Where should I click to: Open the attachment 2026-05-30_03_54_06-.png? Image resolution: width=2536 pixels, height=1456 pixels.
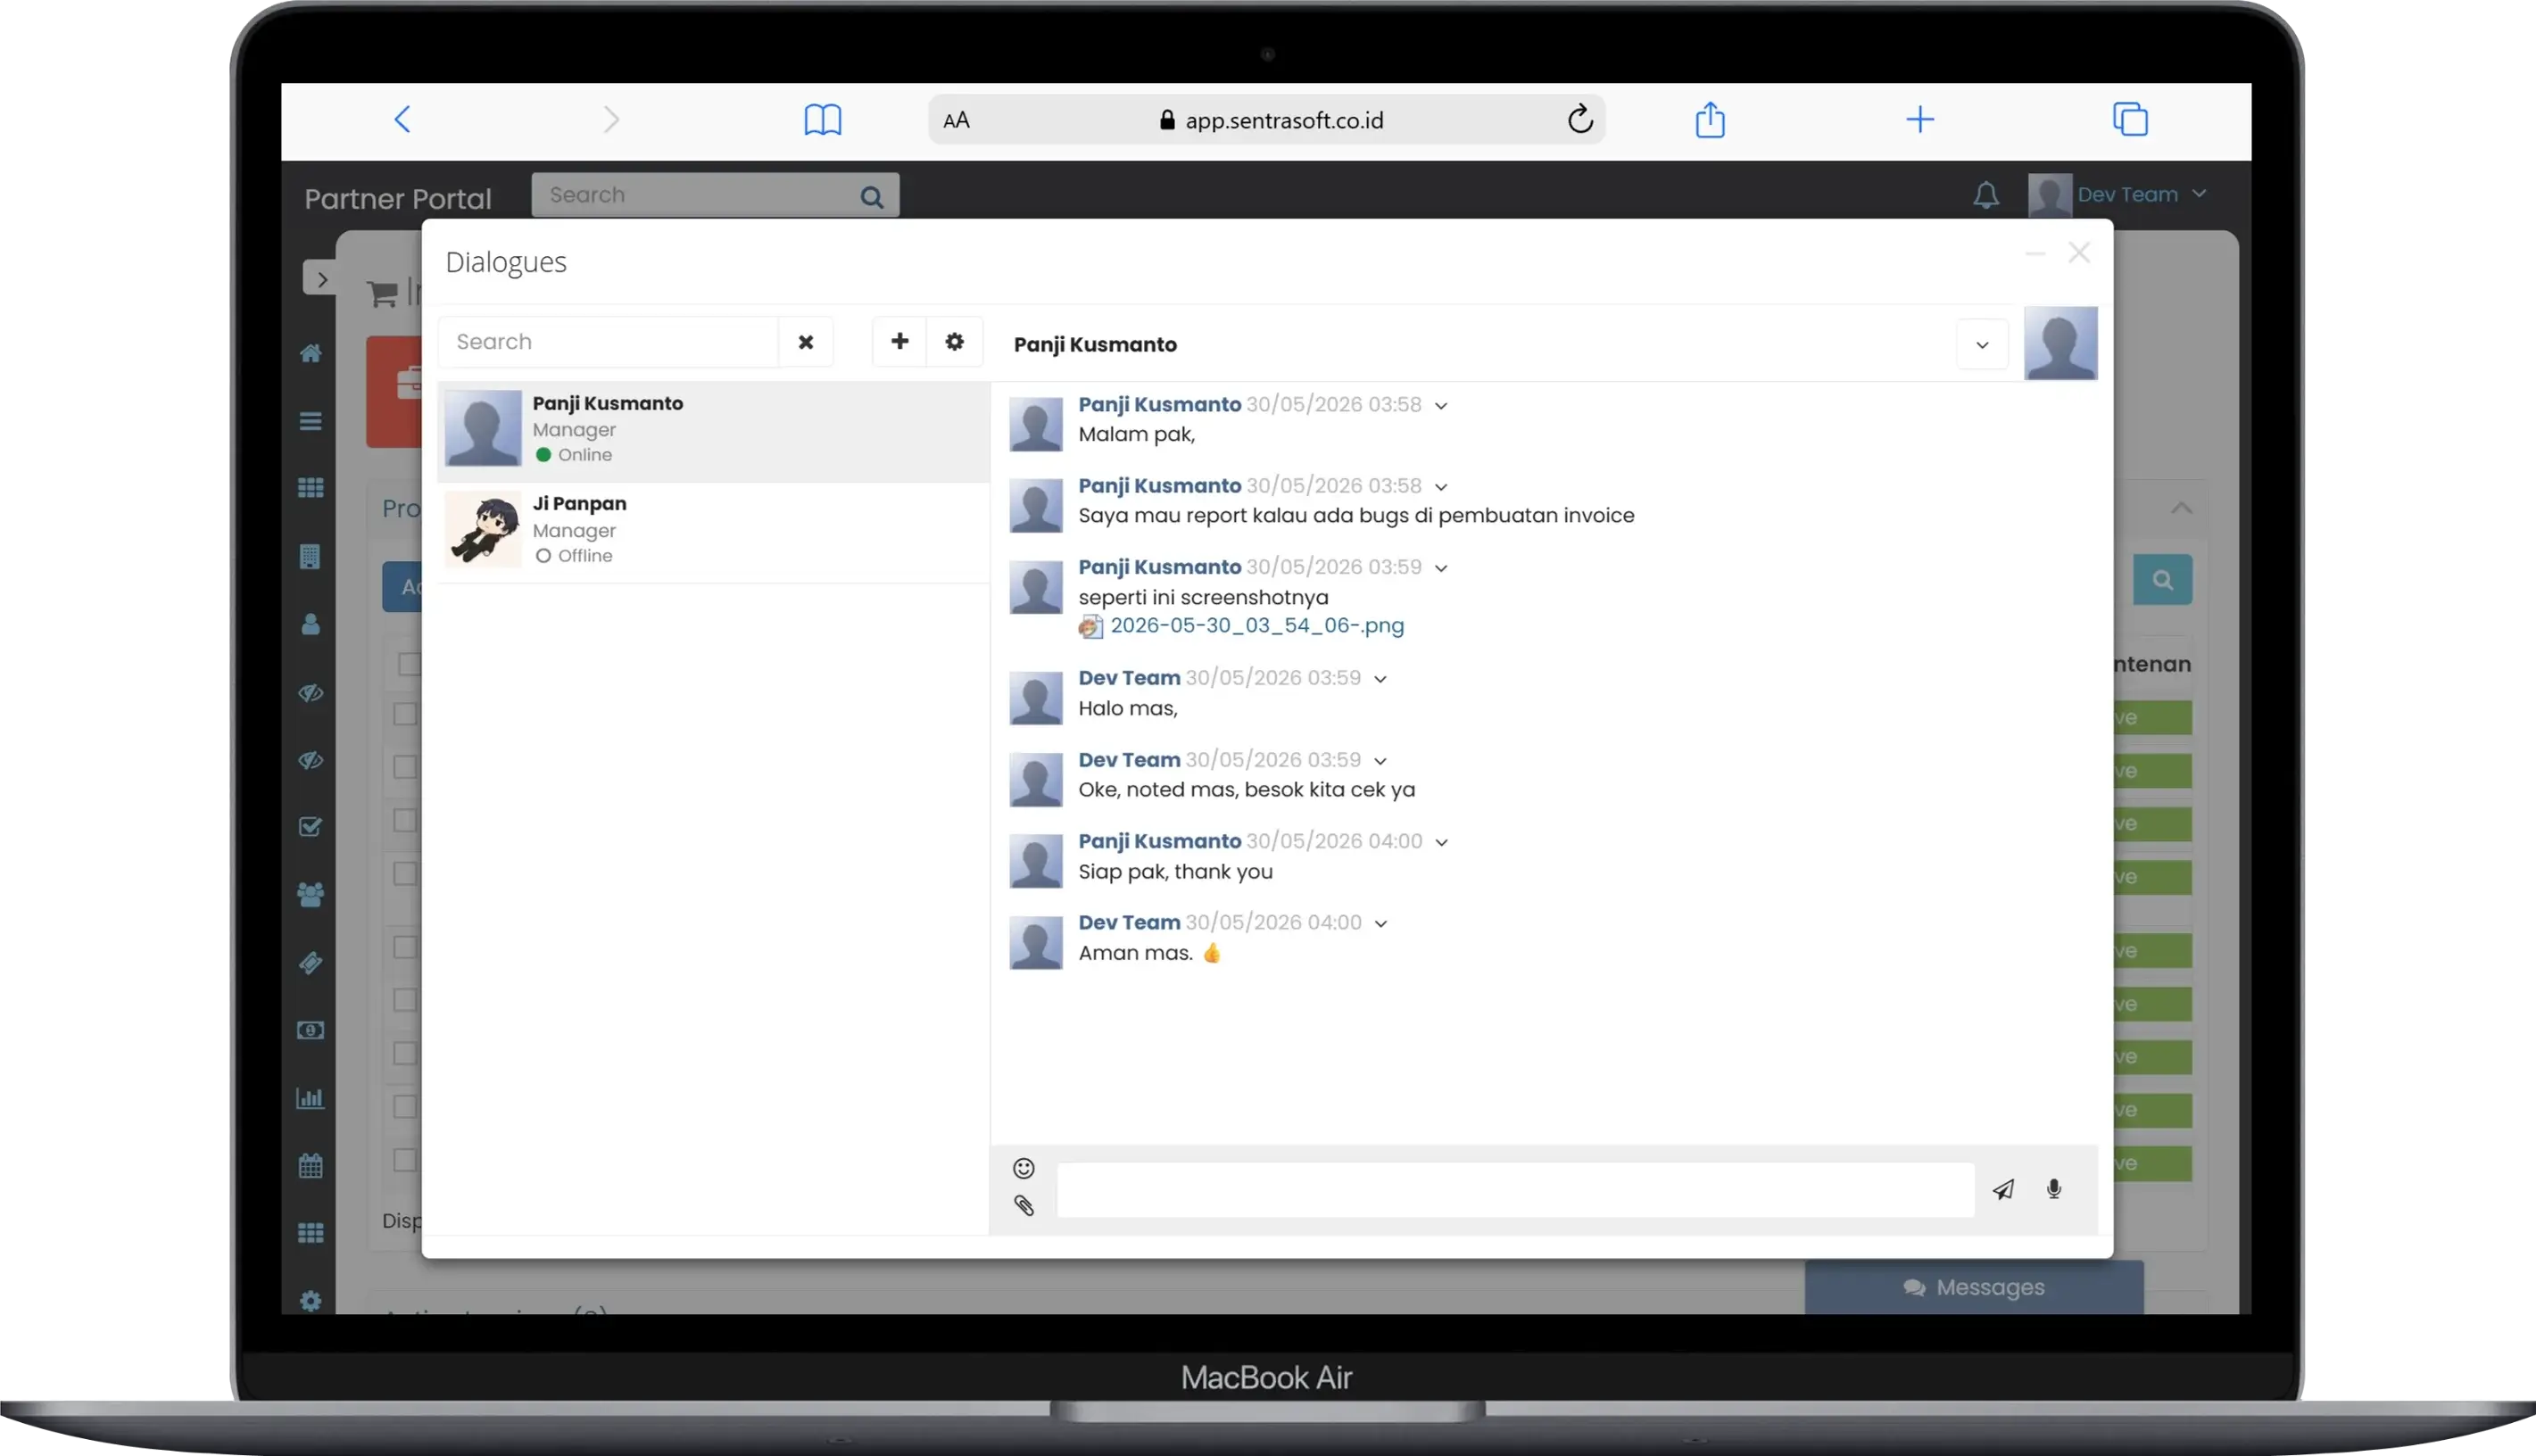coord(1256,626)
